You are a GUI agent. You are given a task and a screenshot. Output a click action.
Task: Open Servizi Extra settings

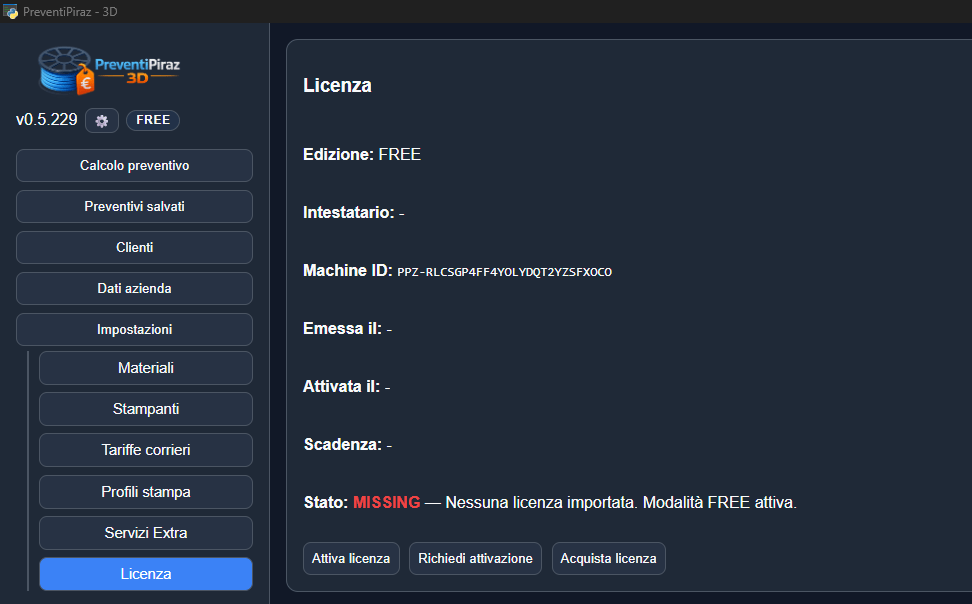tap(145, 533)
